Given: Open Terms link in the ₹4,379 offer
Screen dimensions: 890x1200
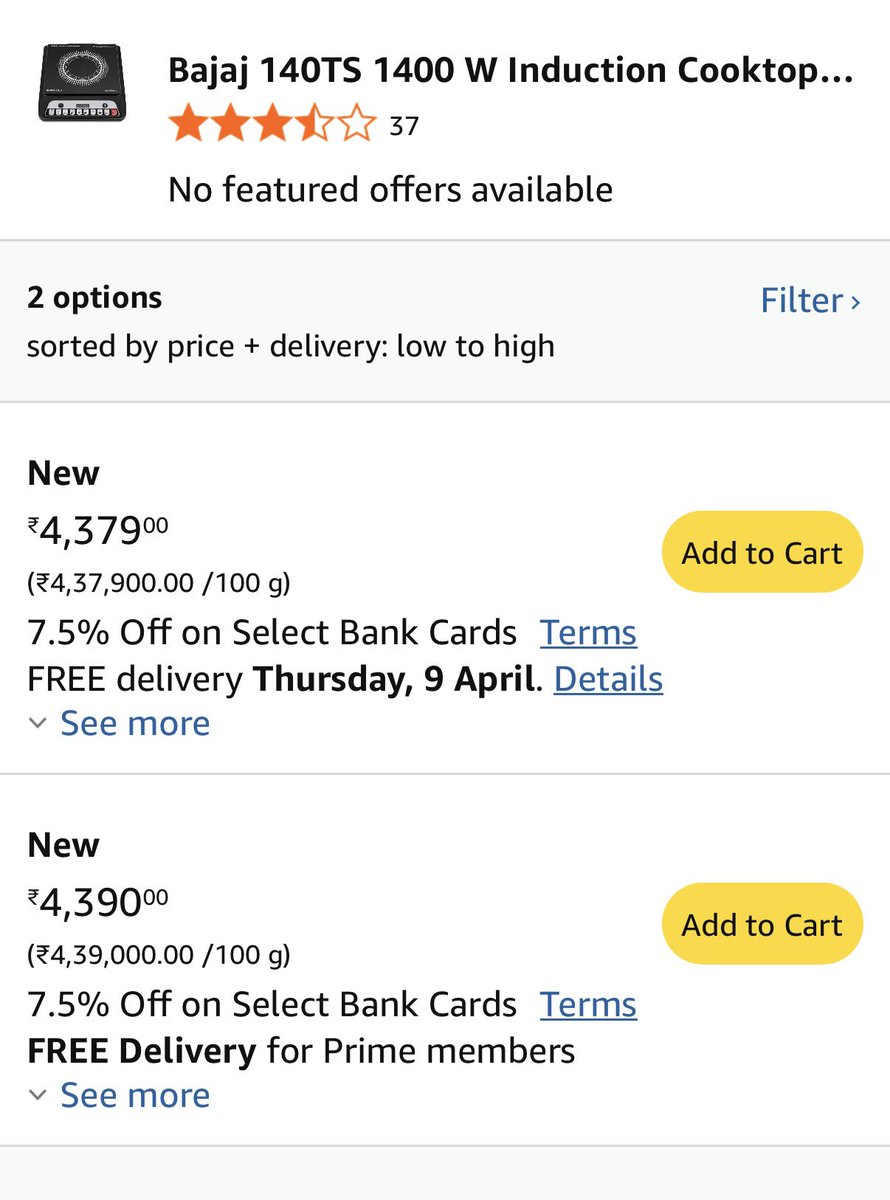Looking at the screenshot, I should (588, 633).
